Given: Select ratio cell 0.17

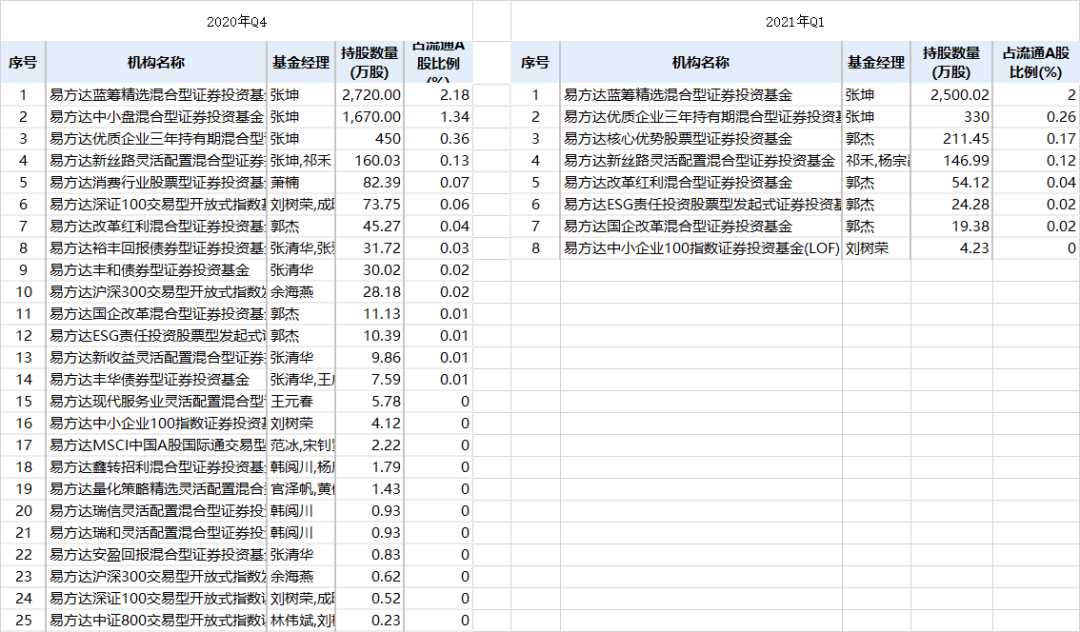Looking at the screenshot, I should click(x=1036, y=139).
